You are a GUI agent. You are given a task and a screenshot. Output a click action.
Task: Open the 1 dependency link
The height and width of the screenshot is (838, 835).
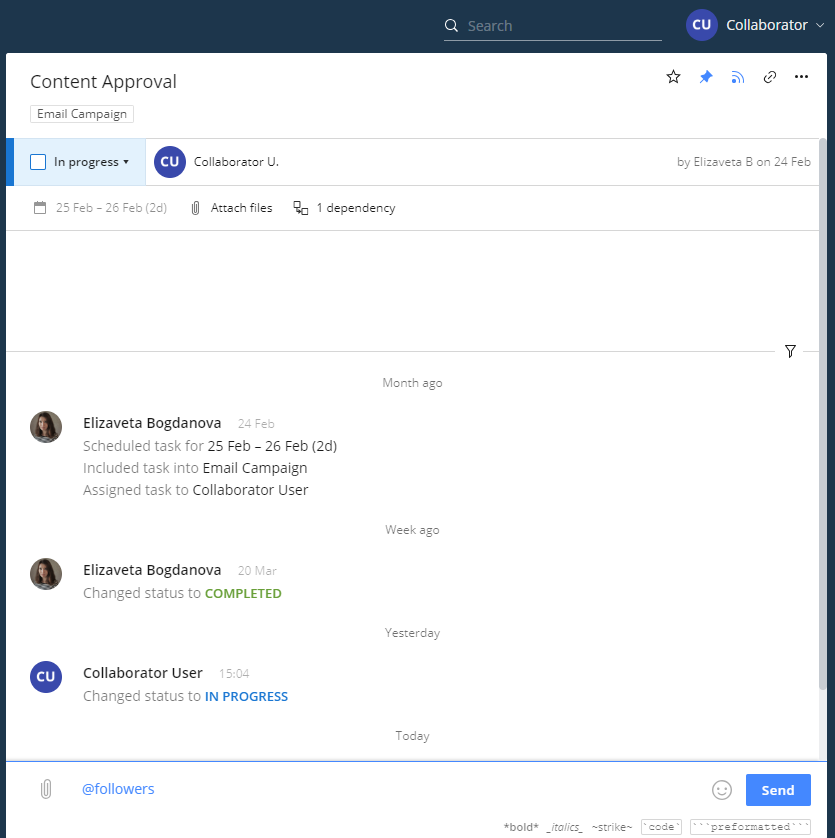click(x=355, y=208)
